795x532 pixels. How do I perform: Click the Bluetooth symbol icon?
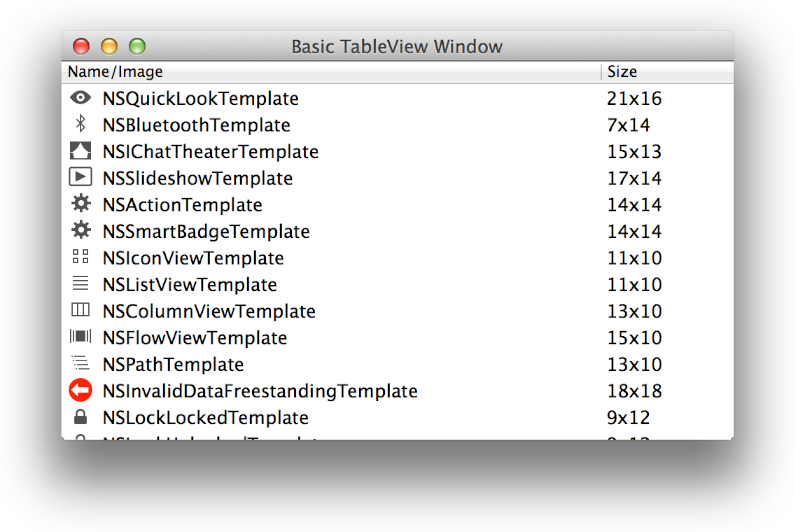pyautogui.click(x=81, y=124)
